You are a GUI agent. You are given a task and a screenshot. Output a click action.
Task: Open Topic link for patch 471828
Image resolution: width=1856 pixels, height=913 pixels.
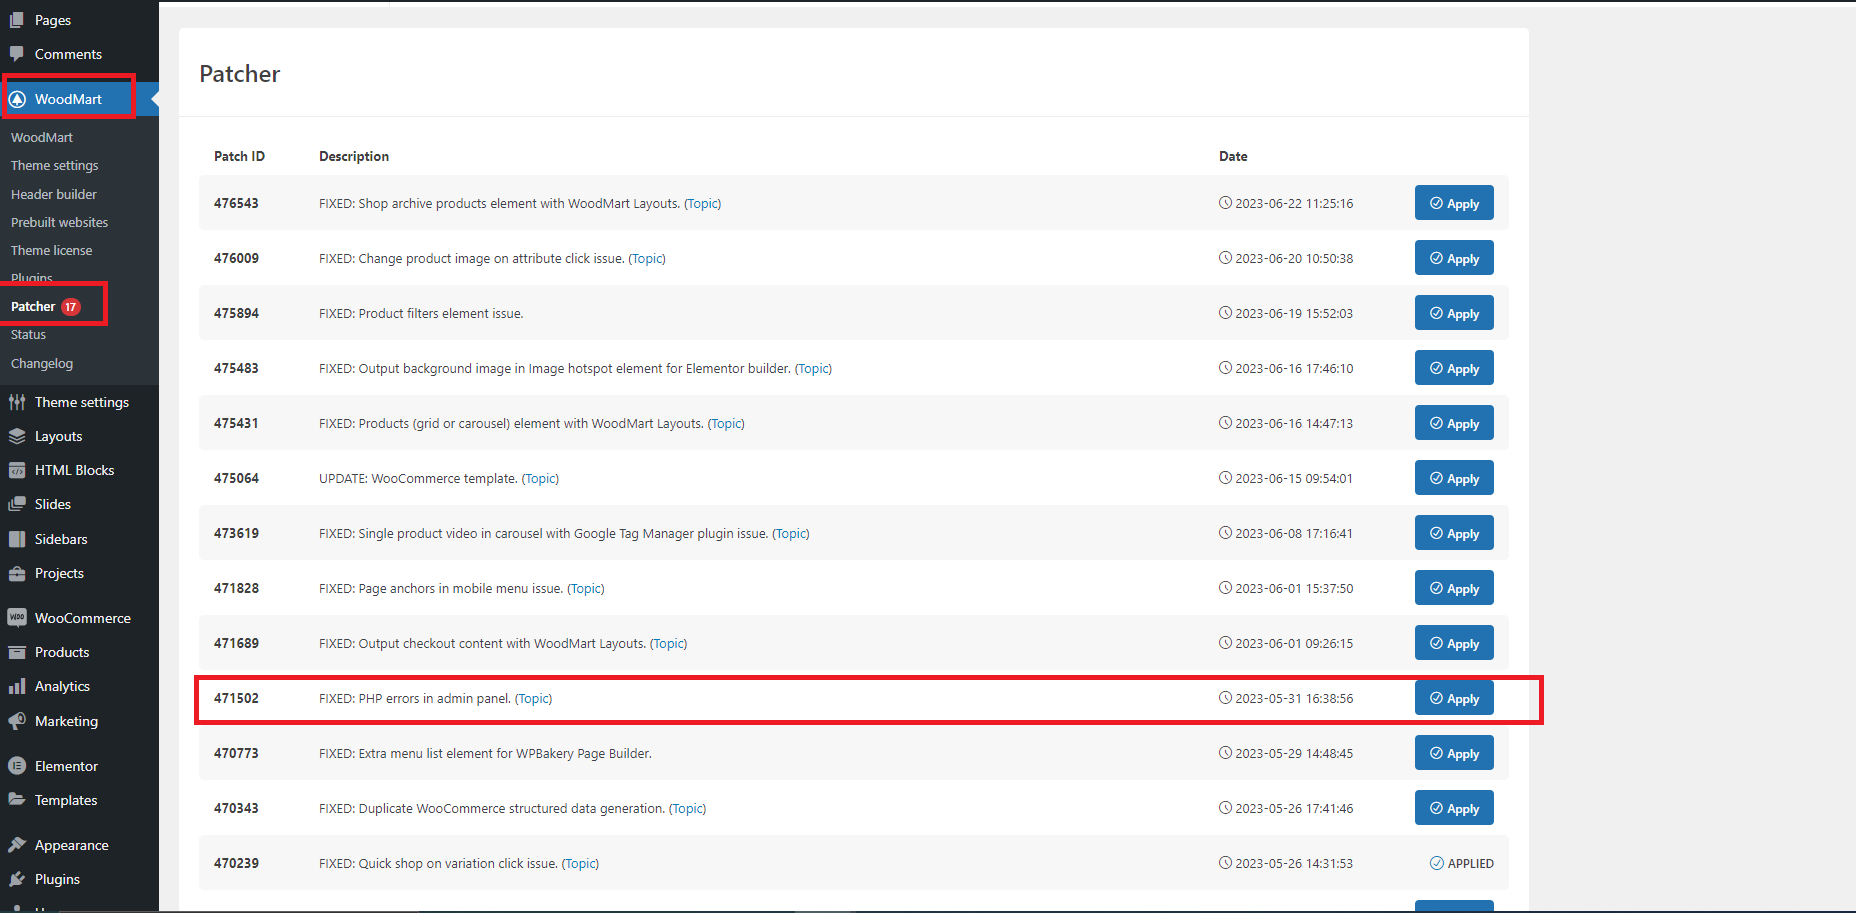[586, 589]
